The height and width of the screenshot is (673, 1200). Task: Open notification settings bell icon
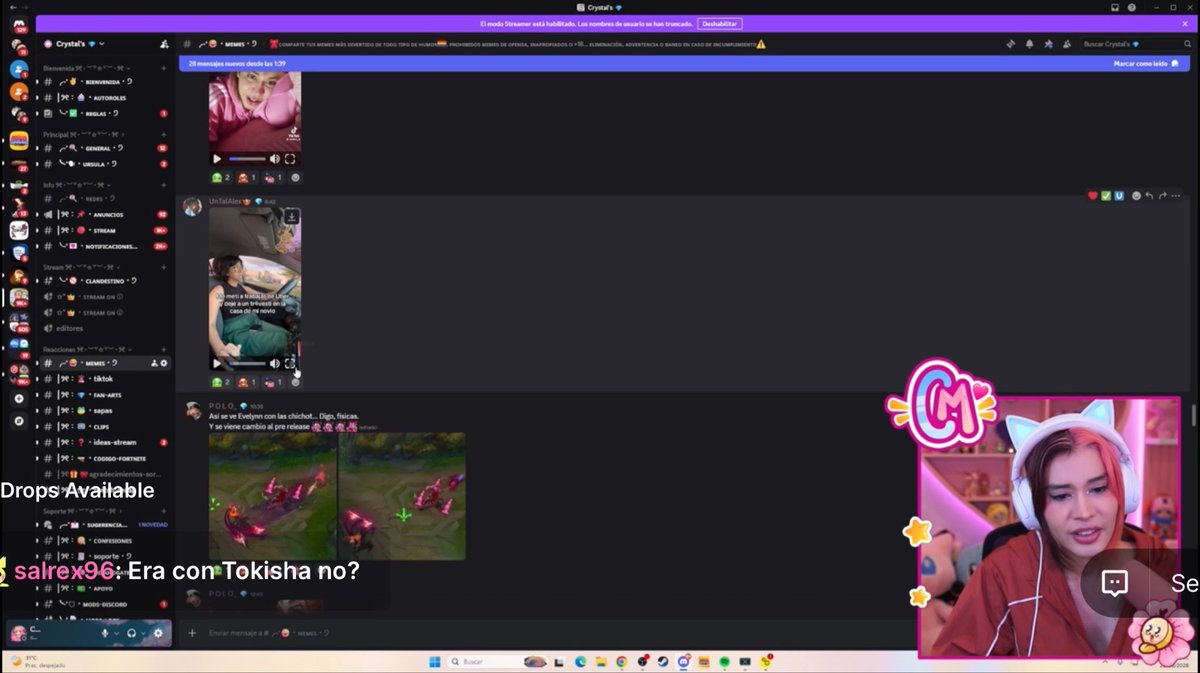[x=1029, y=44]
